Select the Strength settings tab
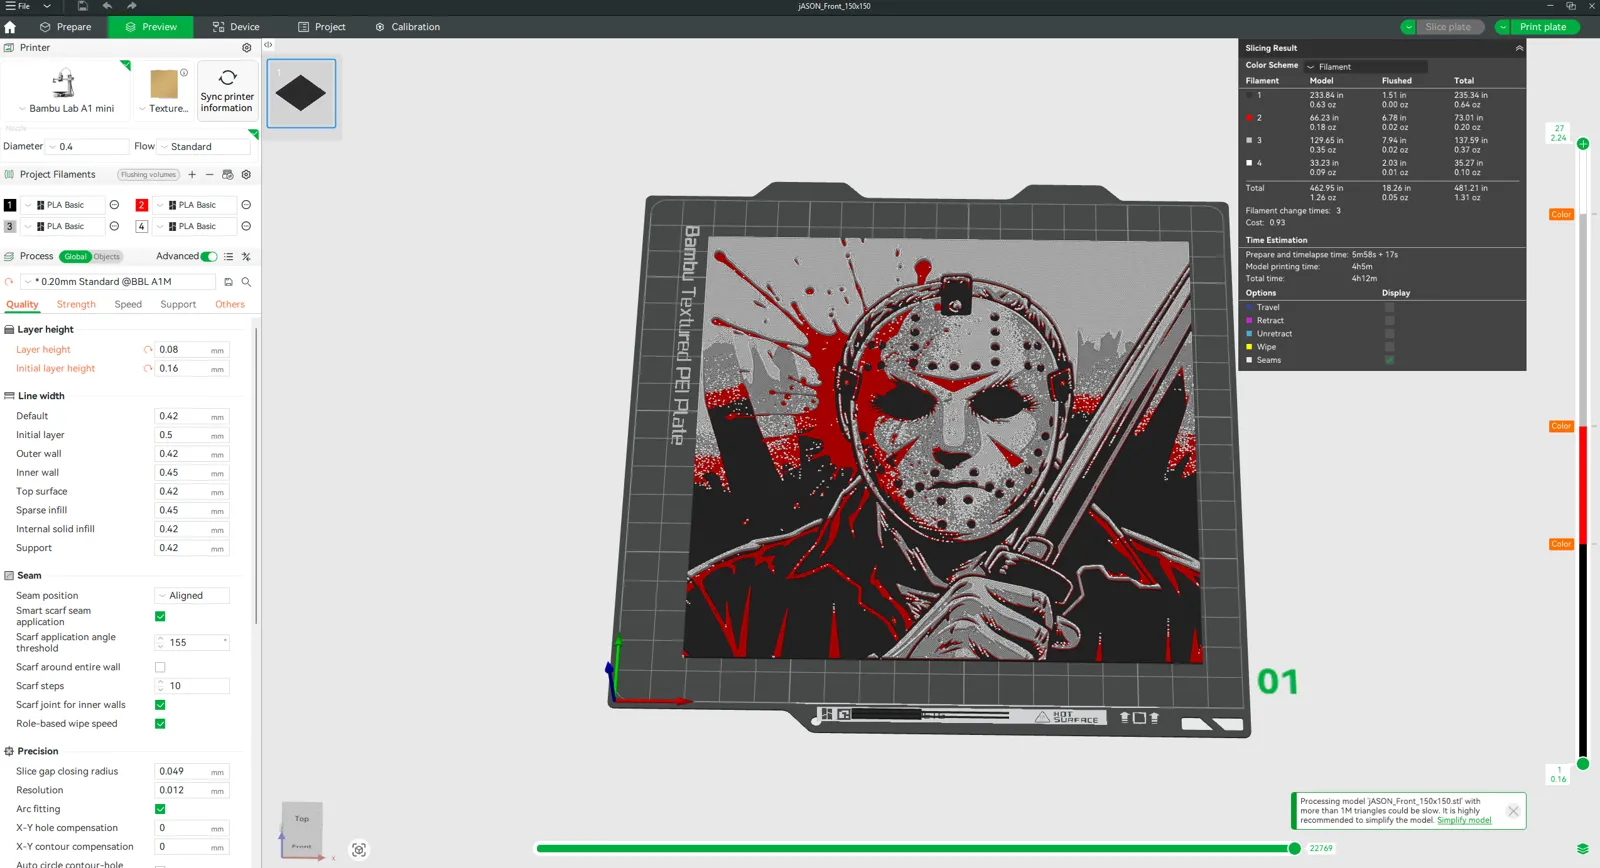The width and height of the screenshot is (1600, 868). click(76, 305)
